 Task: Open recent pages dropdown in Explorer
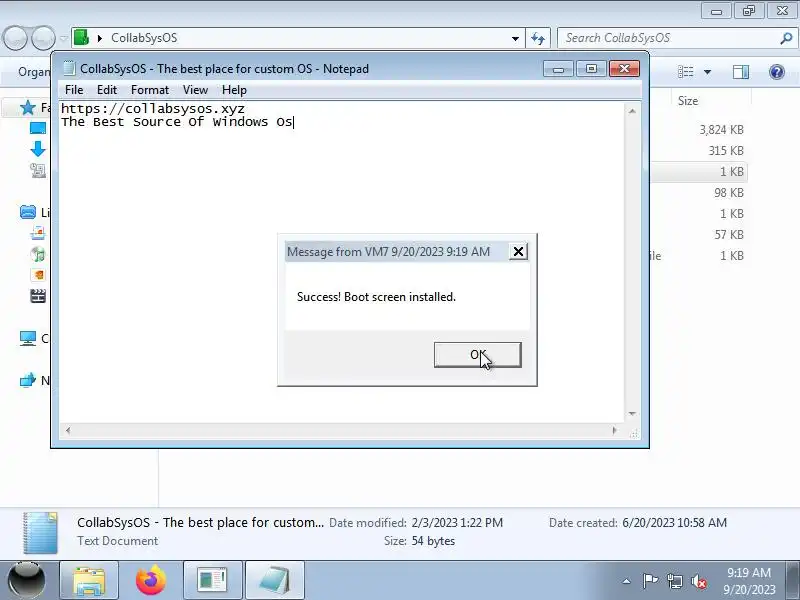[x=64, y=38]
